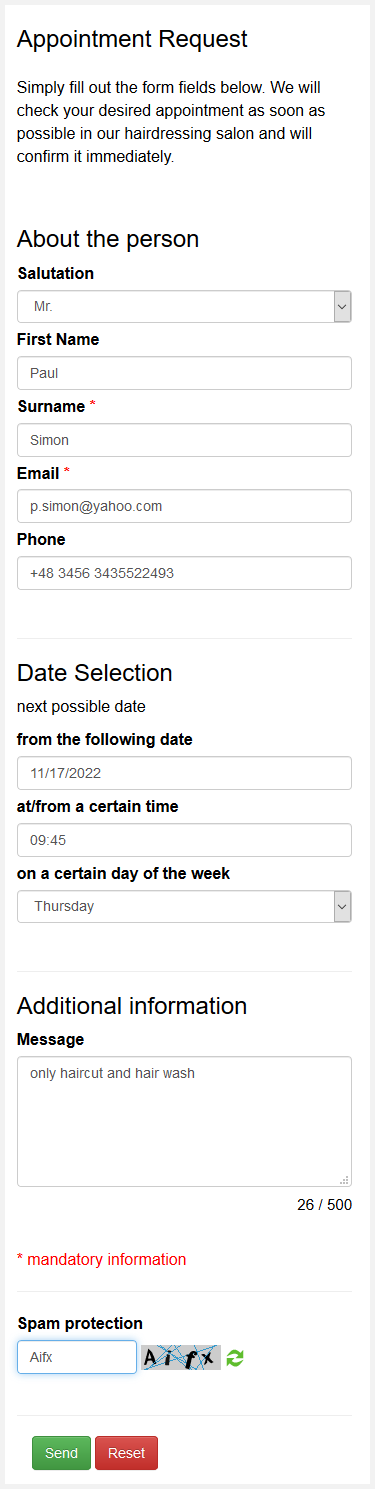Click the Surname label text
Image resolution: width=375 pixels, height=1489 pixels.
click(51, 406)
